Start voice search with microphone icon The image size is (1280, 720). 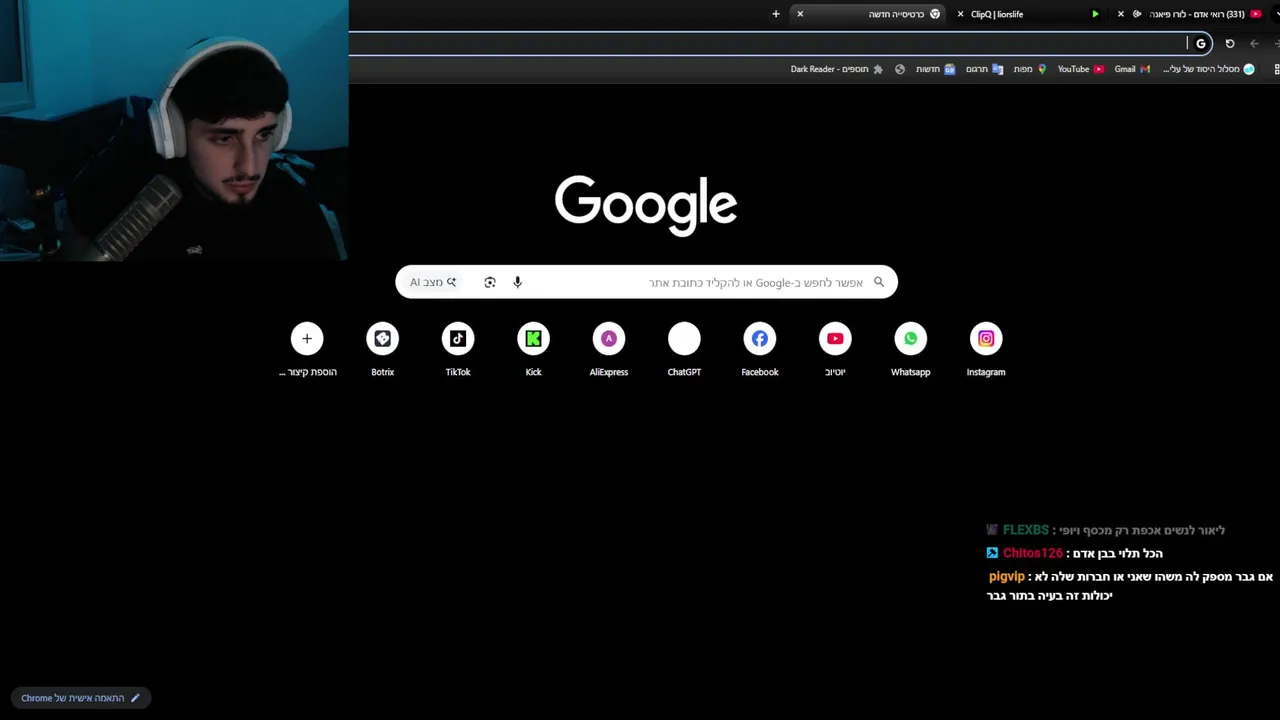click(x=517, y=282)
